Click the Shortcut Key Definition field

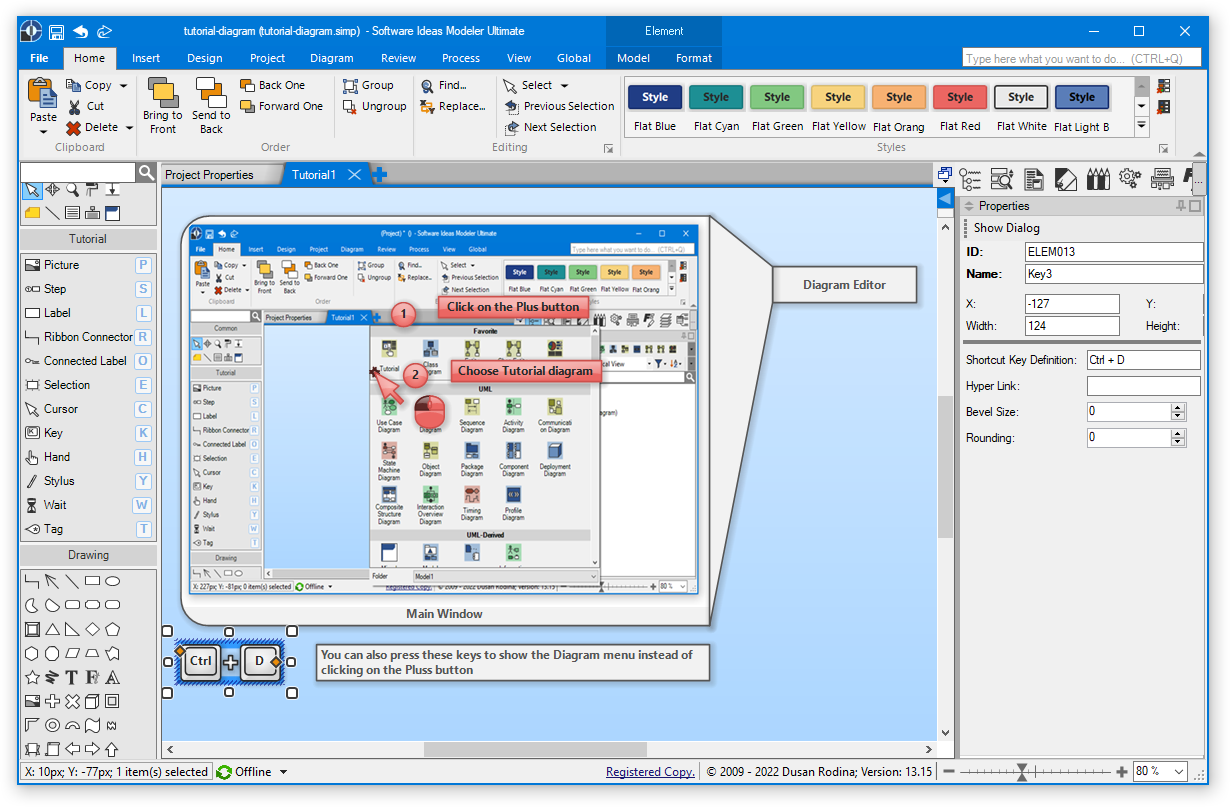pyautogui.click(x=1143, y=360)
